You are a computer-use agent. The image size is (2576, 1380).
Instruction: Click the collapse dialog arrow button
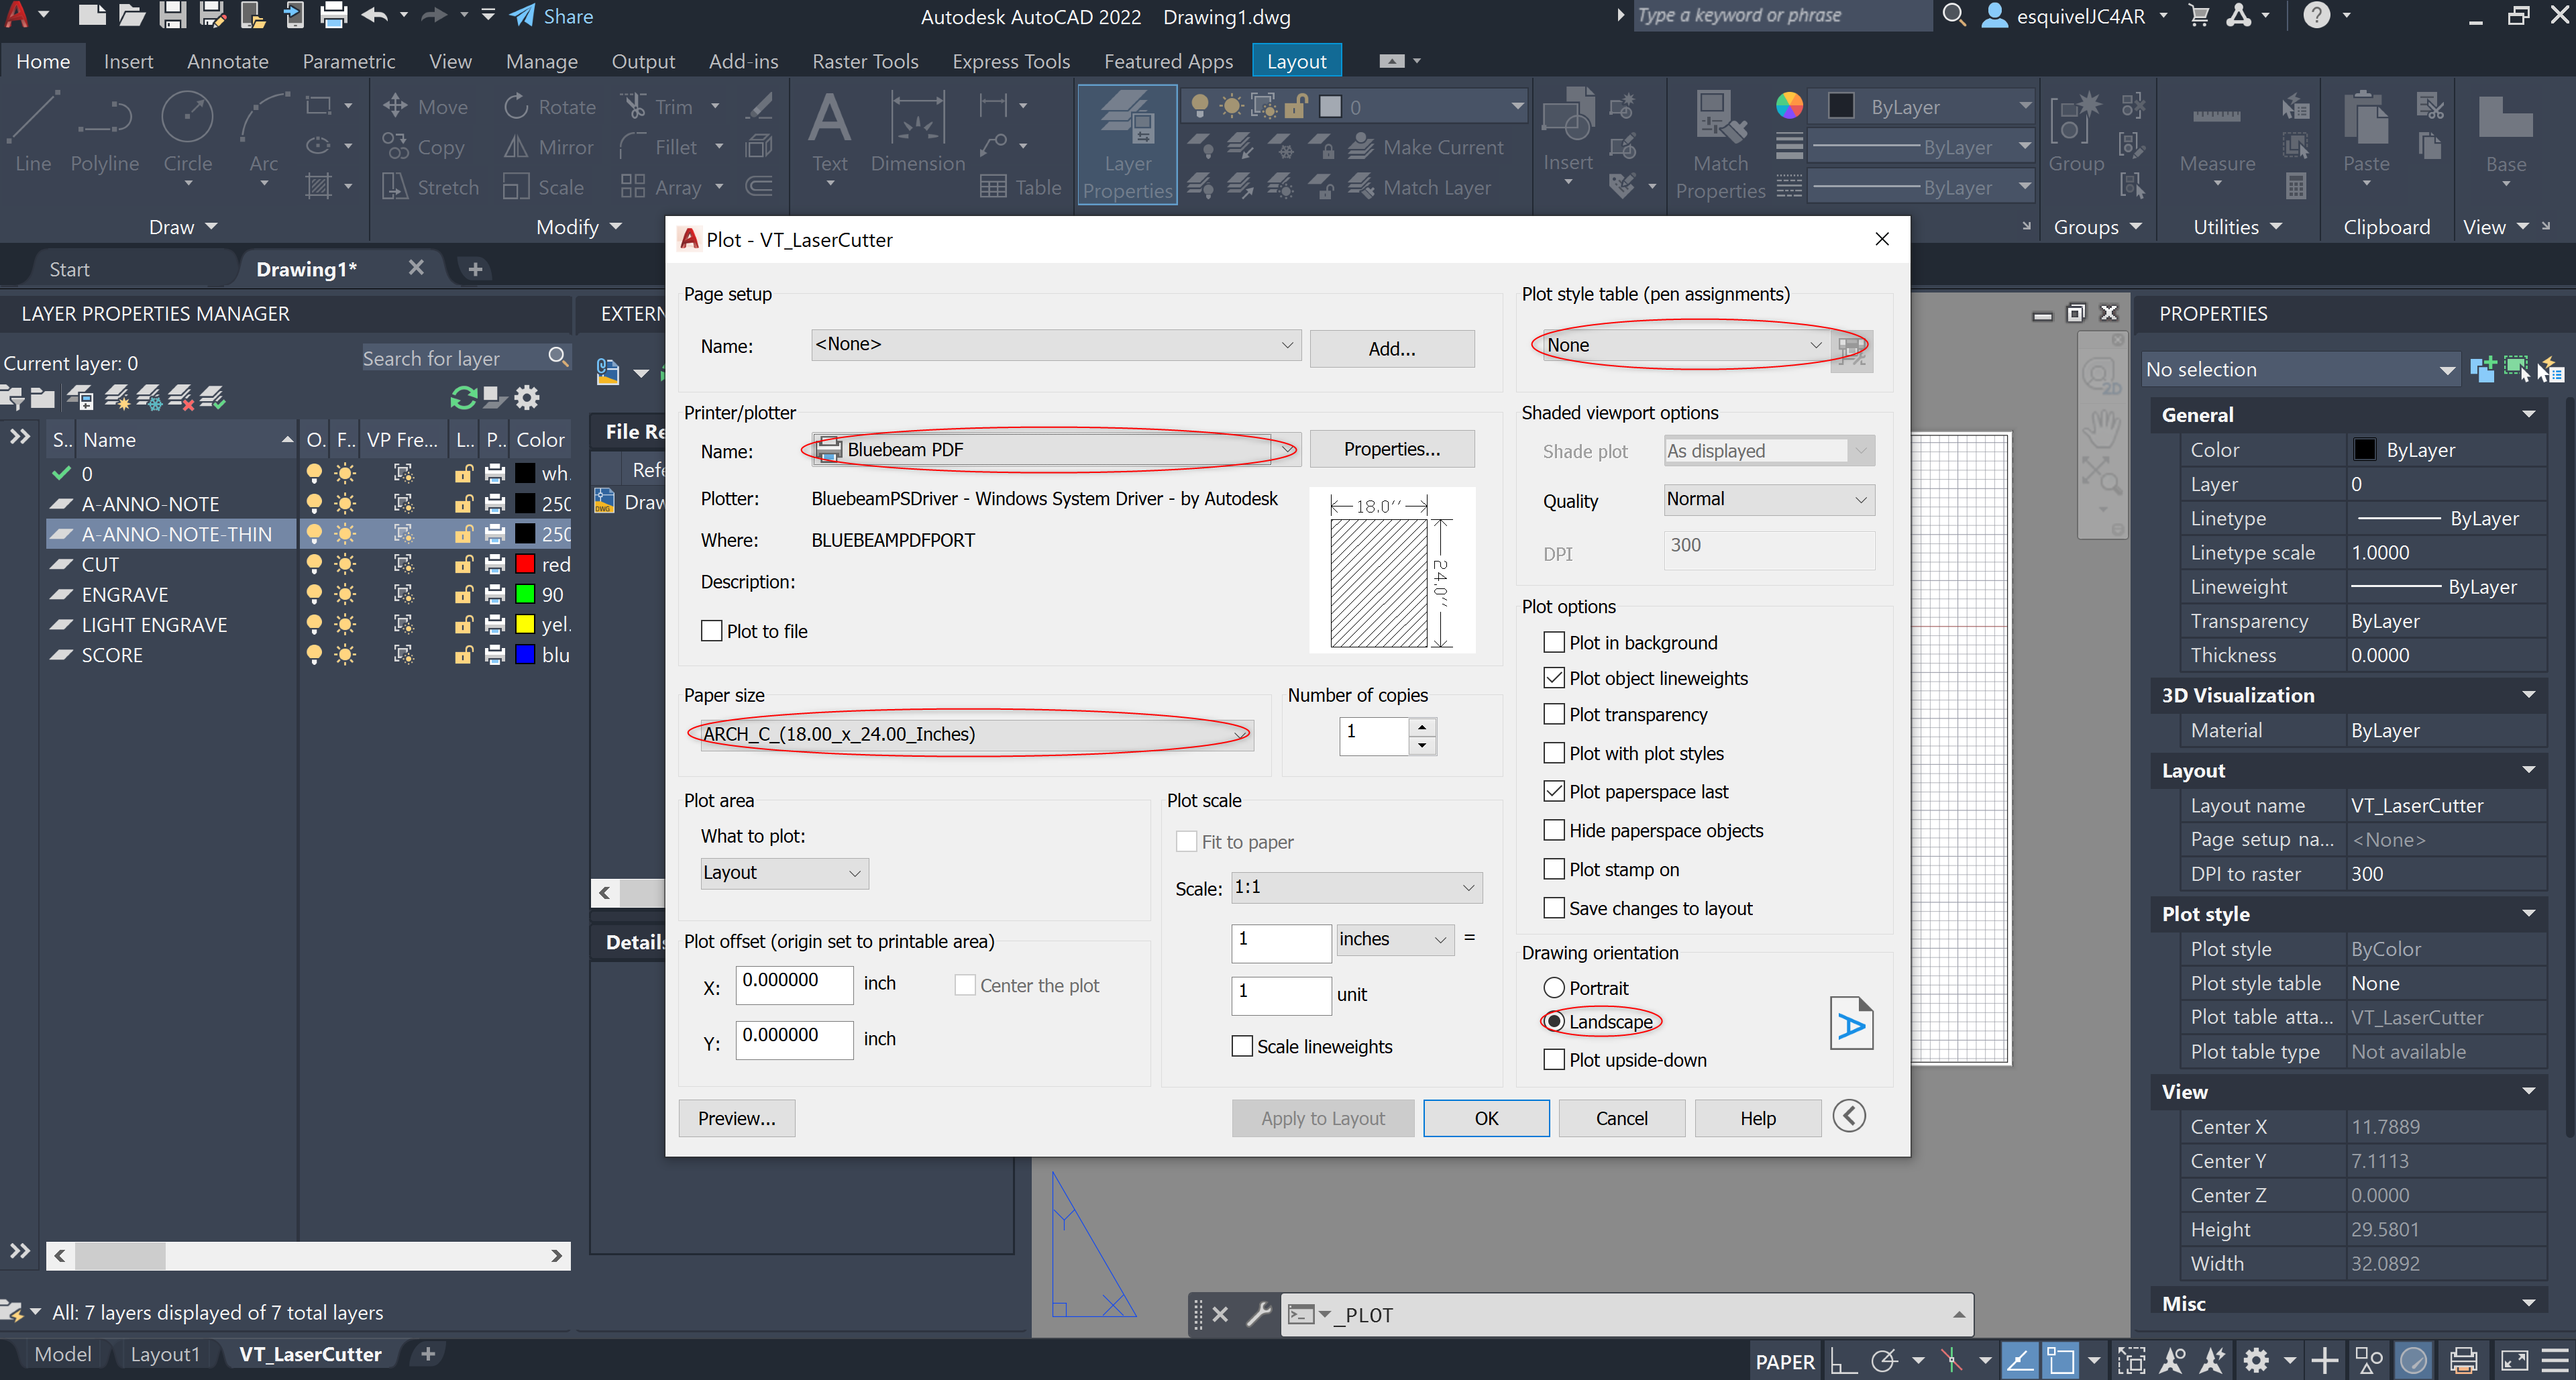coord(1849,1116)
